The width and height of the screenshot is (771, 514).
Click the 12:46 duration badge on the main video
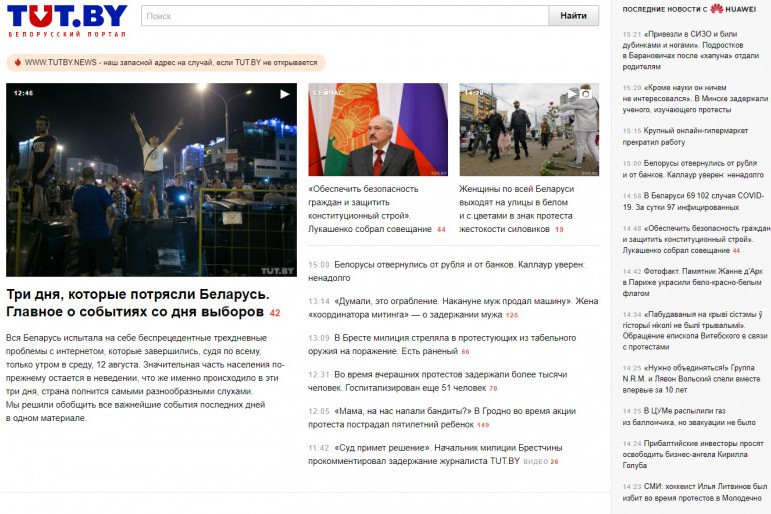tap(23, 93)
